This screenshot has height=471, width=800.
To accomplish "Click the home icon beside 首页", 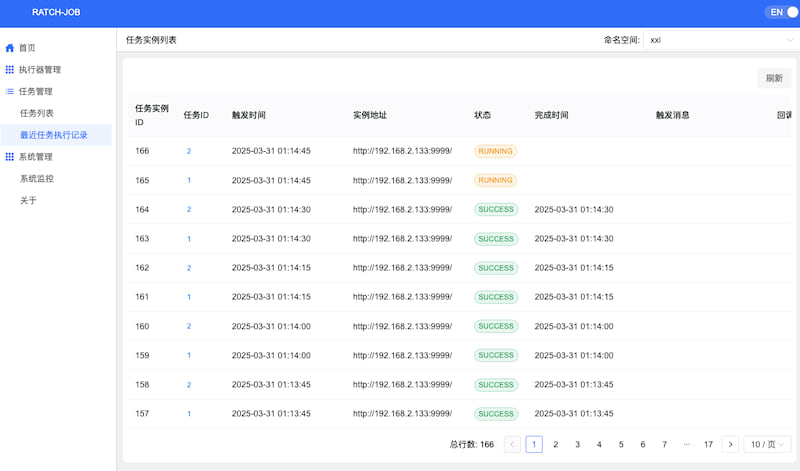I will click(9, 48).
